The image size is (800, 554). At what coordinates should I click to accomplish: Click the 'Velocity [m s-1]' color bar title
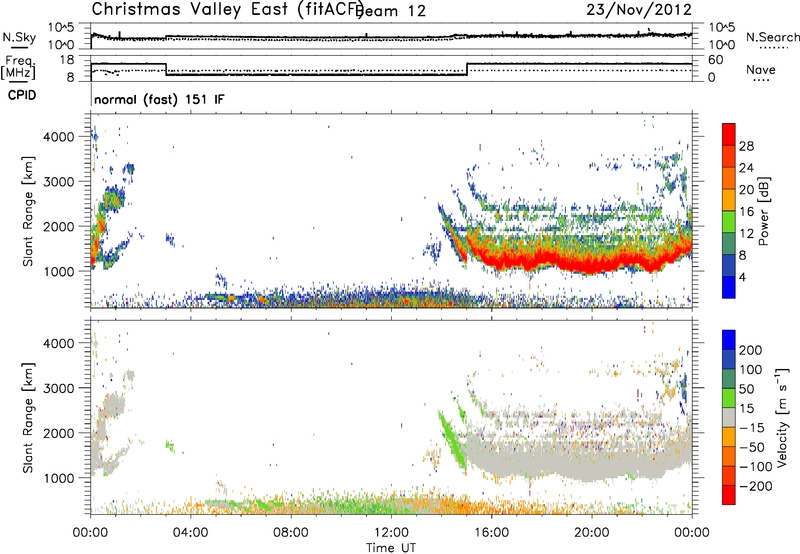coord(781,417)
